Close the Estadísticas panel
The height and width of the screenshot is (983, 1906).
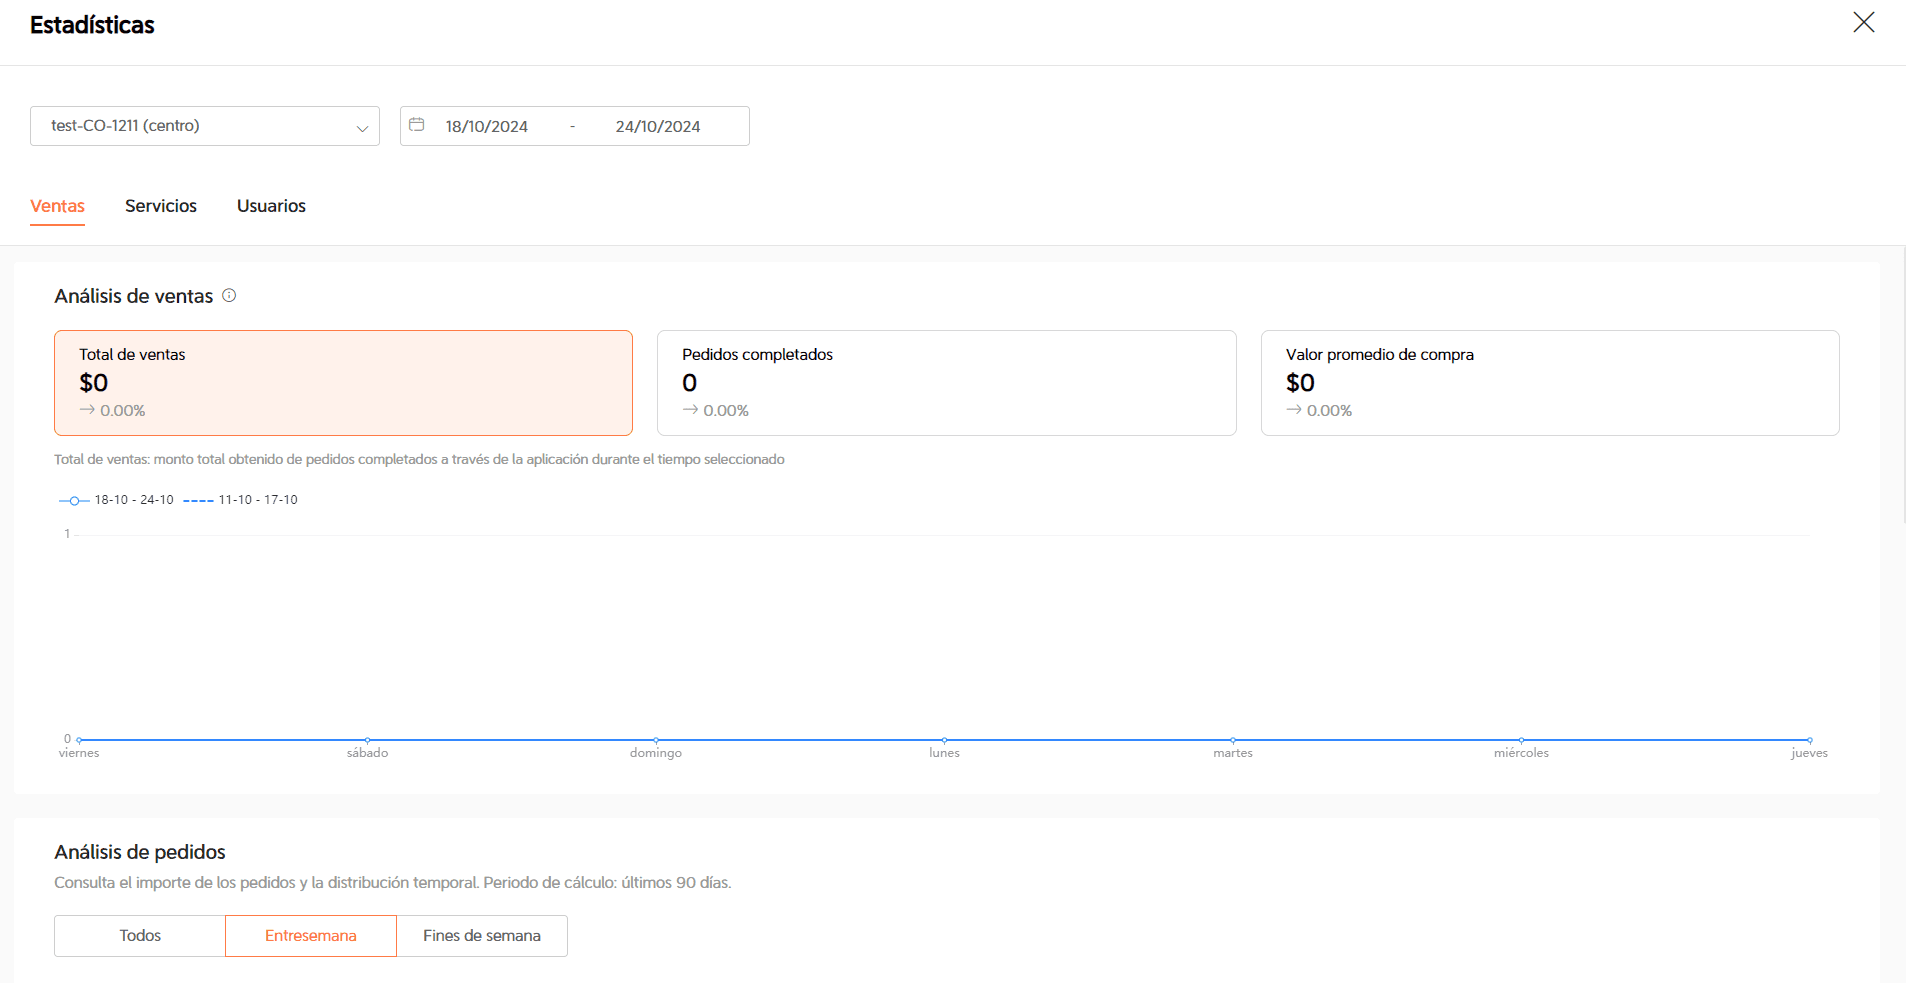(x=1863, y=22)
